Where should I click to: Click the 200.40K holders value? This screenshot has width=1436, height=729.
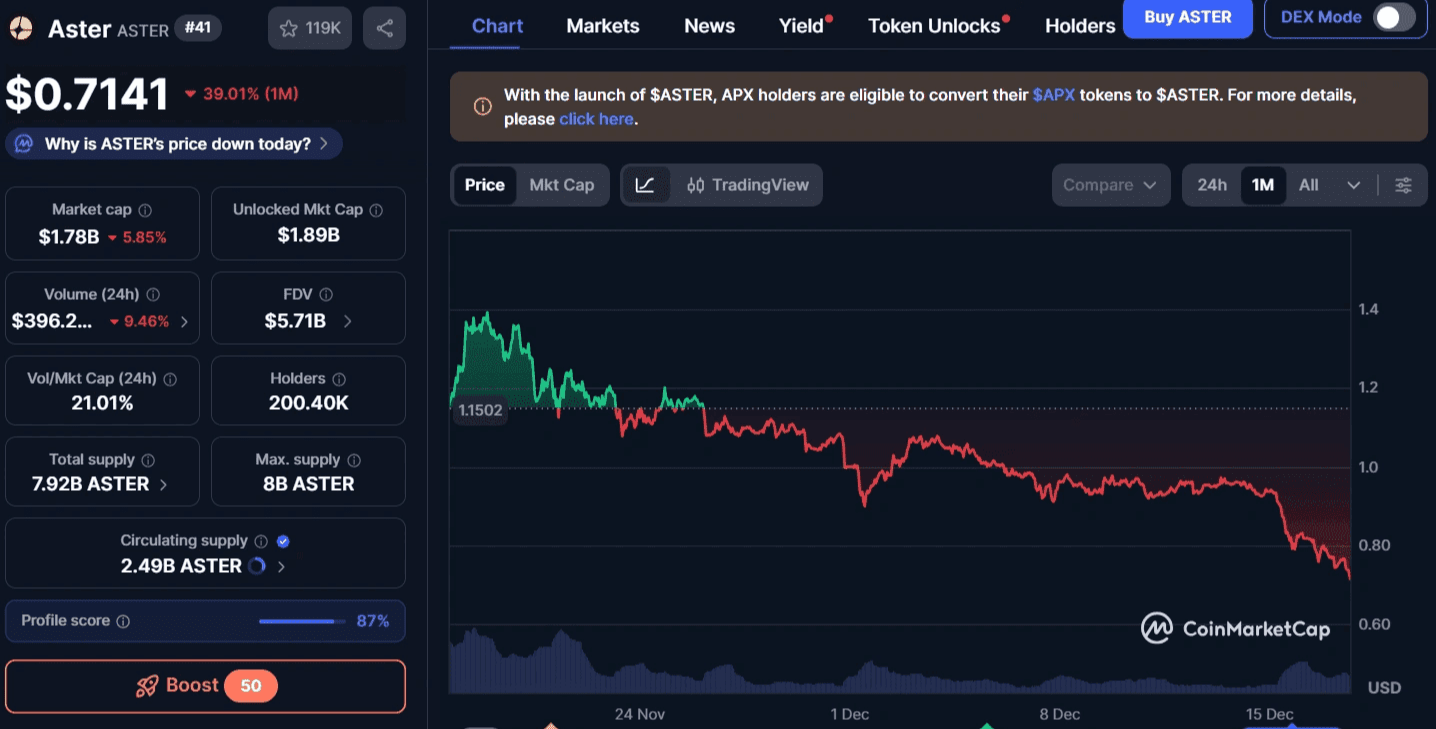pos(308,403)
